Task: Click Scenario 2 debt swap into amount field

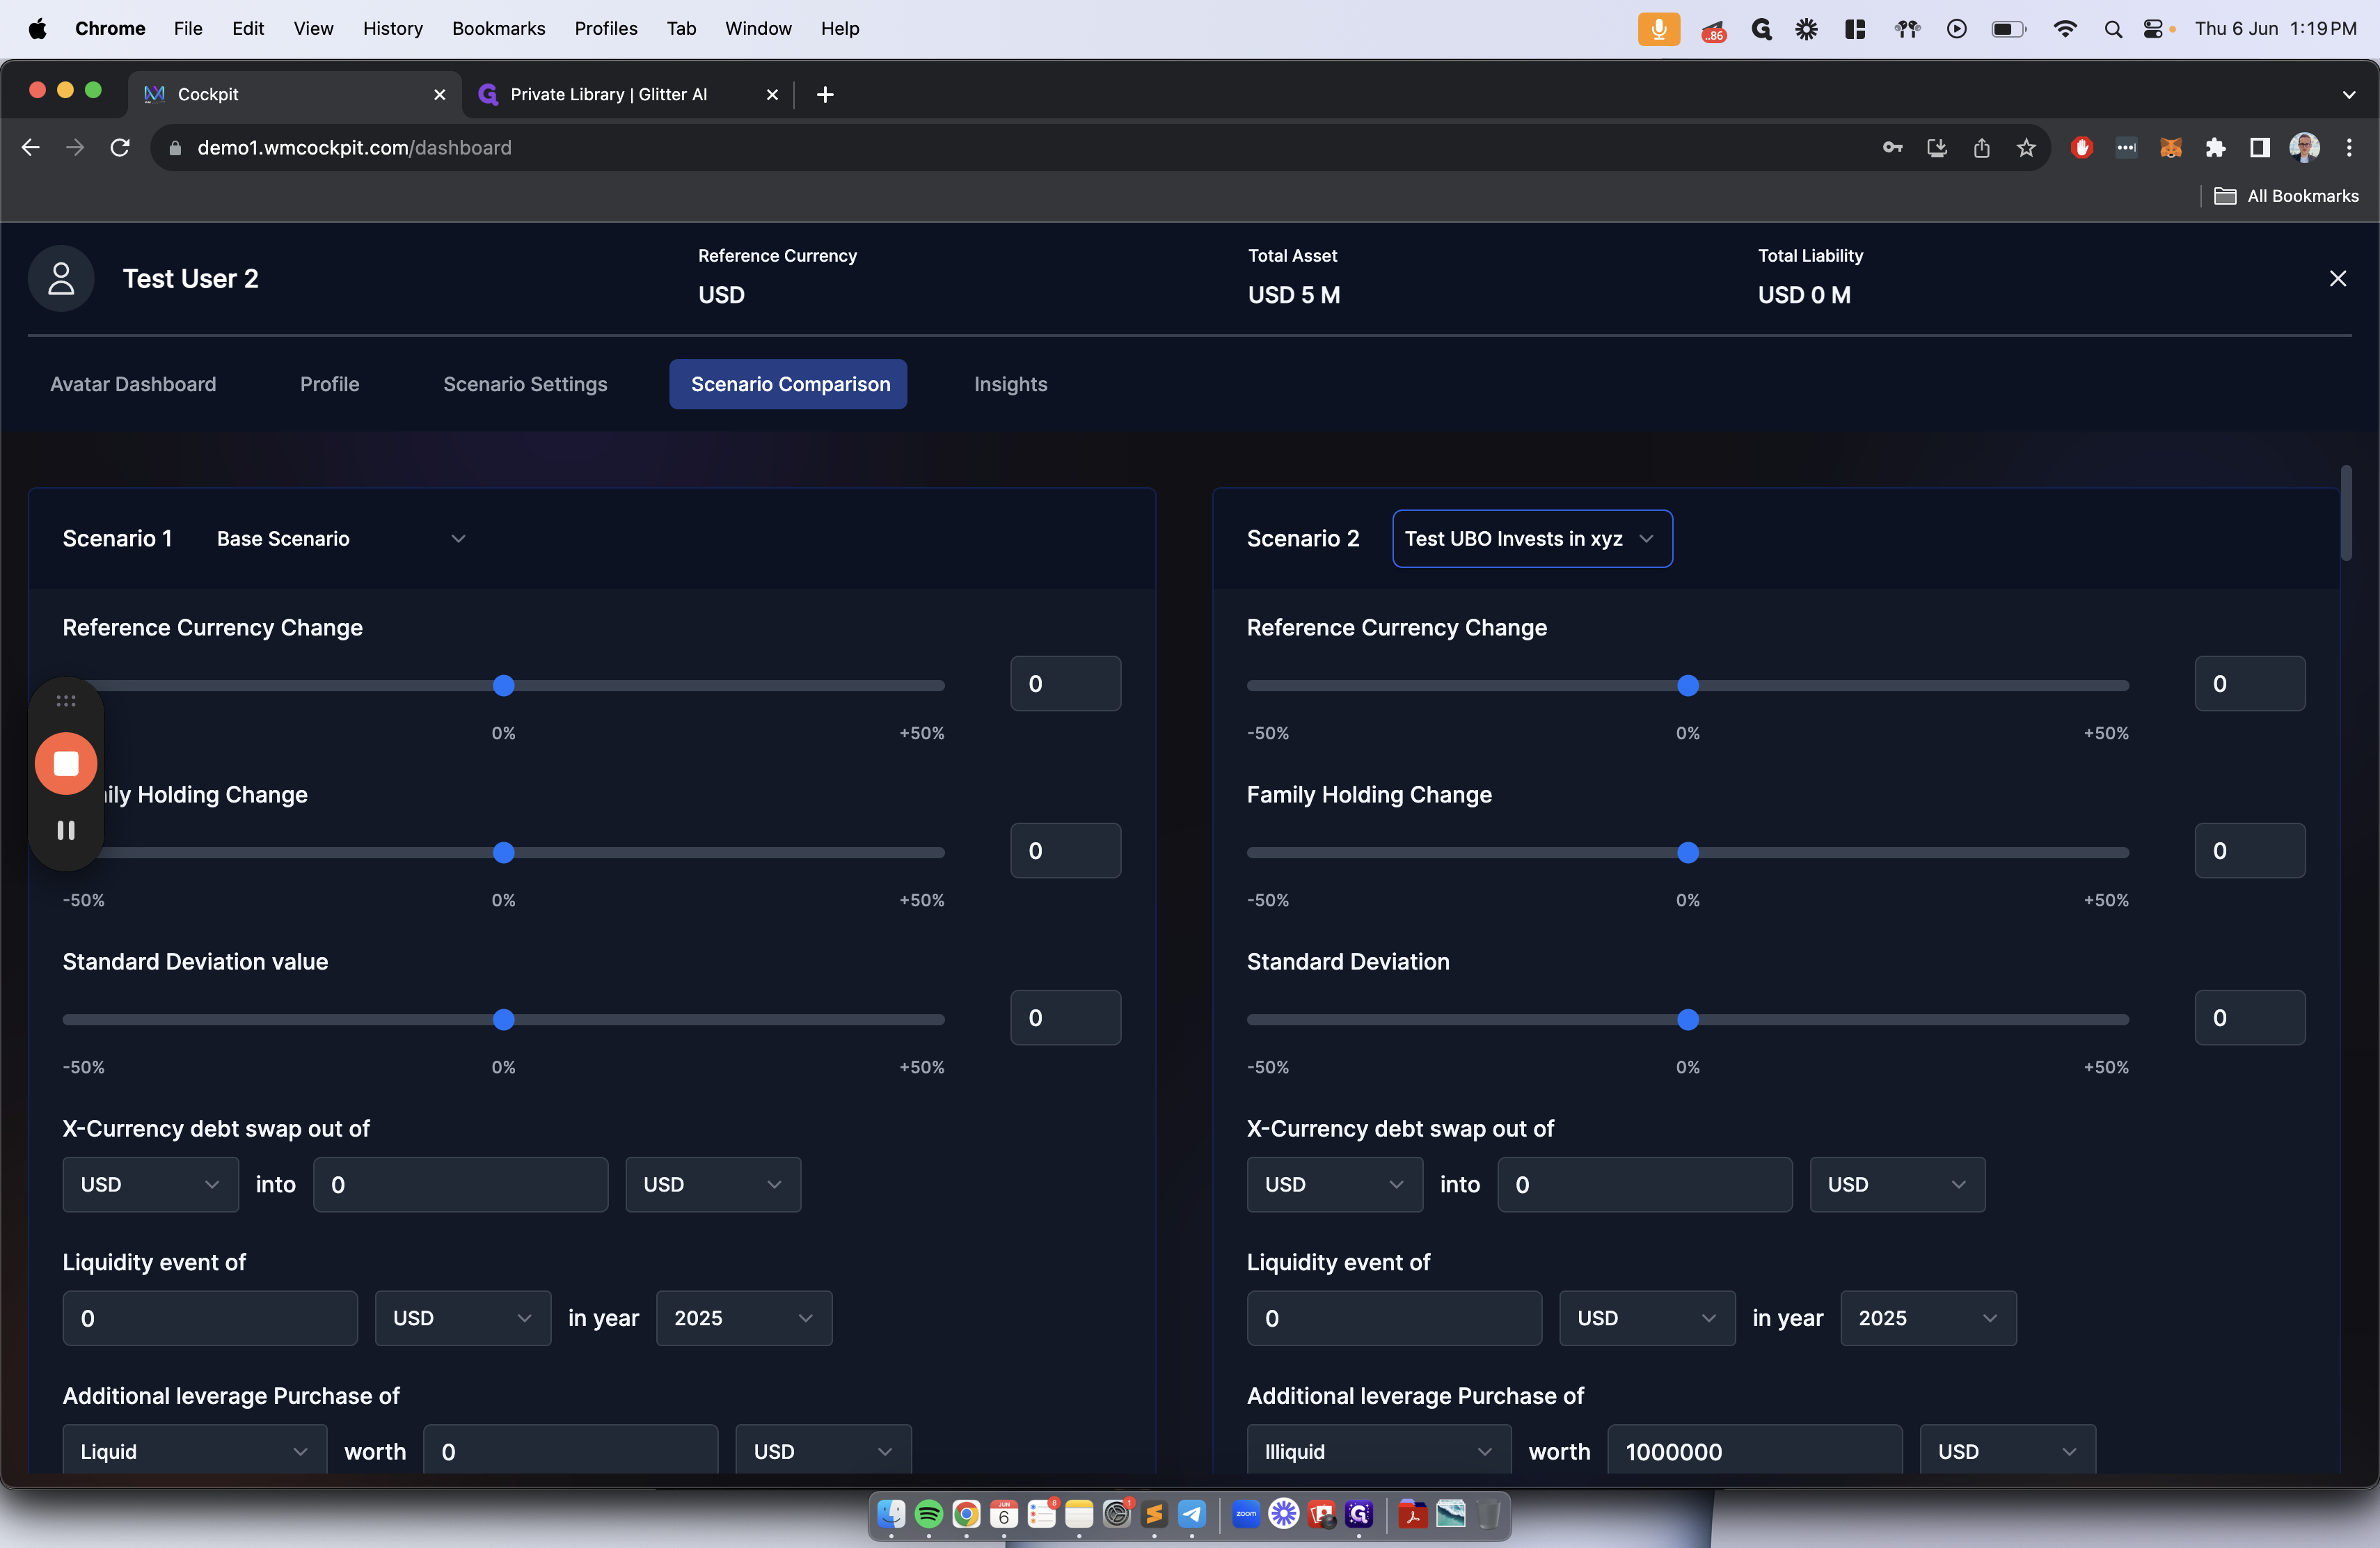Action: pos(1645,1184)
